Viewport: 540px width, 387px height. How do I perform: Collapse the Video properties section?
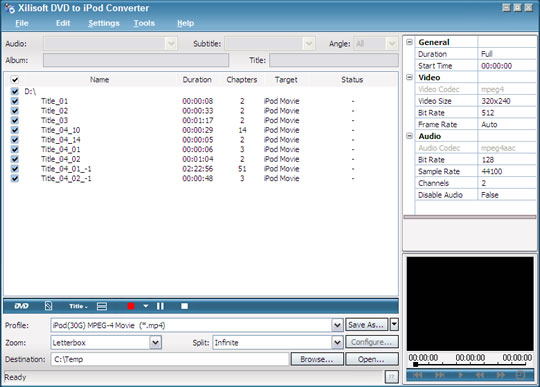click(x=409, y=77)
